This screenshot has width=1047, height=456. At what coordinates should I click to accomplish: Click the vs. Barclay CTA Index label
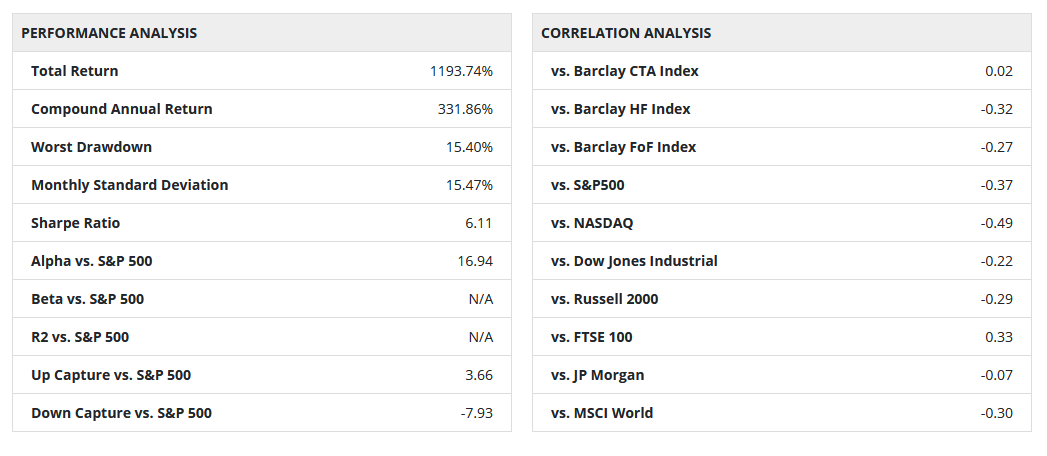point(625,71)
